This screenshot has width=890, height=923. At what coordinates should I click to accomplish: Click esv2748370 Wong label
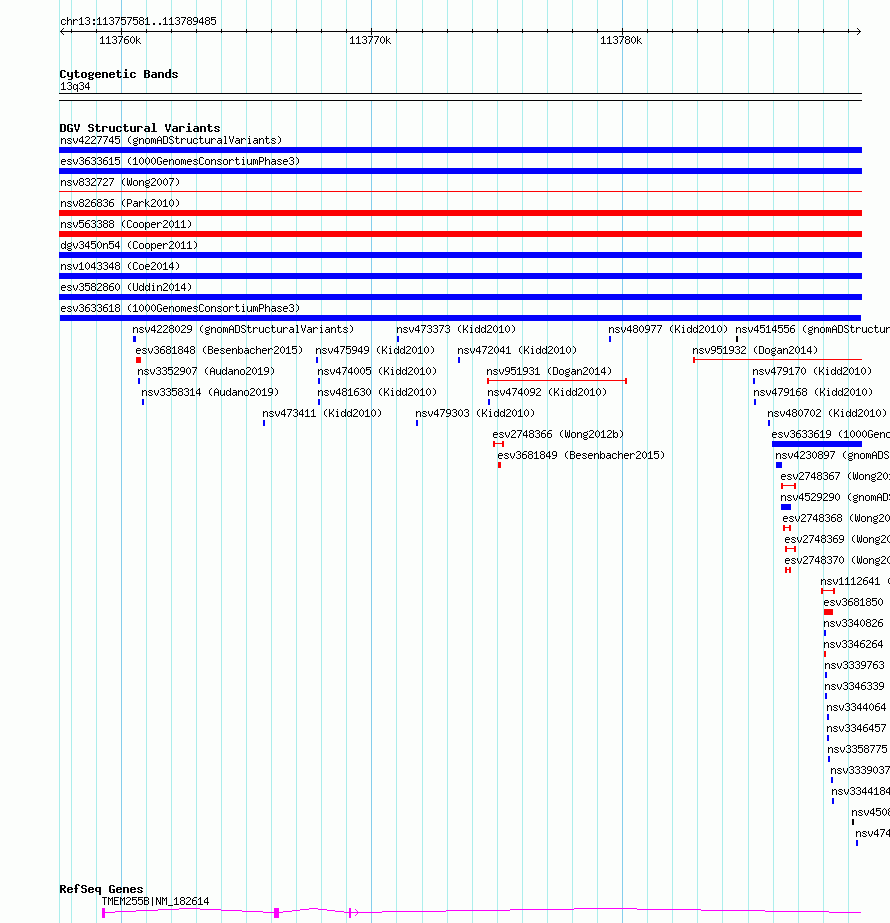click(837, 560)
